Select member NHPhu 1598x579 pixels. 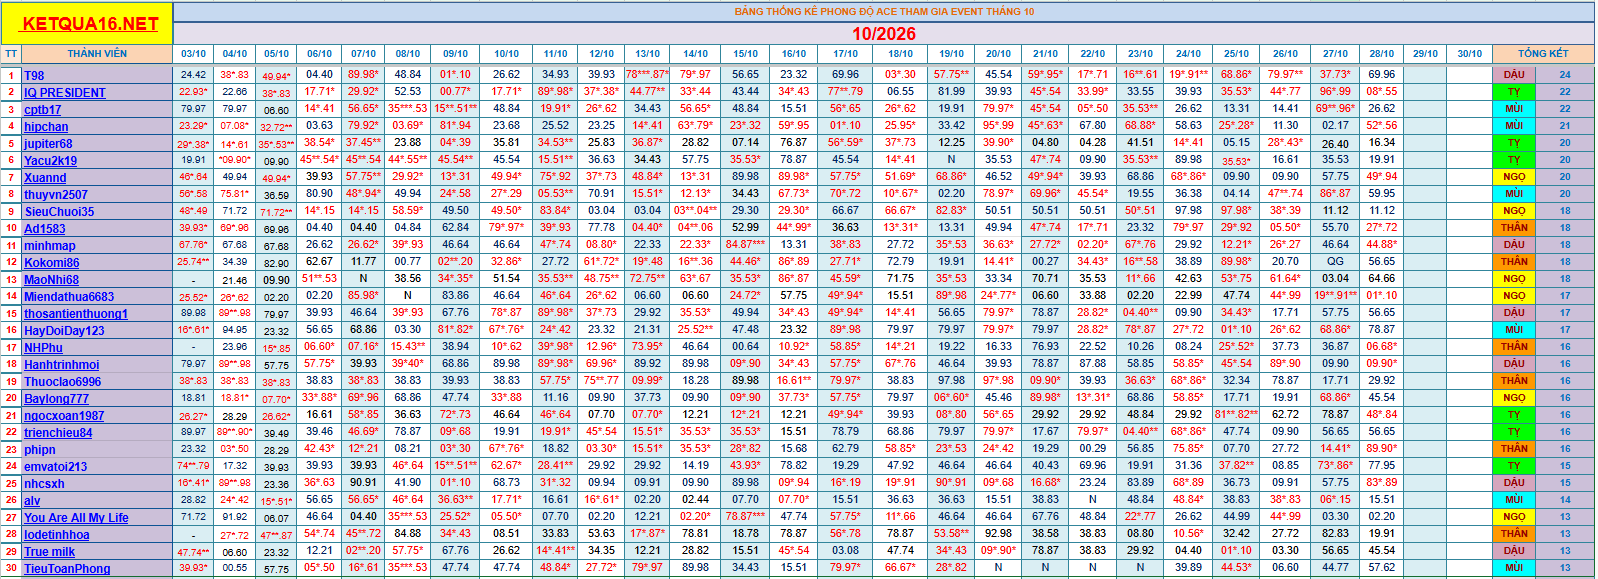43,348
